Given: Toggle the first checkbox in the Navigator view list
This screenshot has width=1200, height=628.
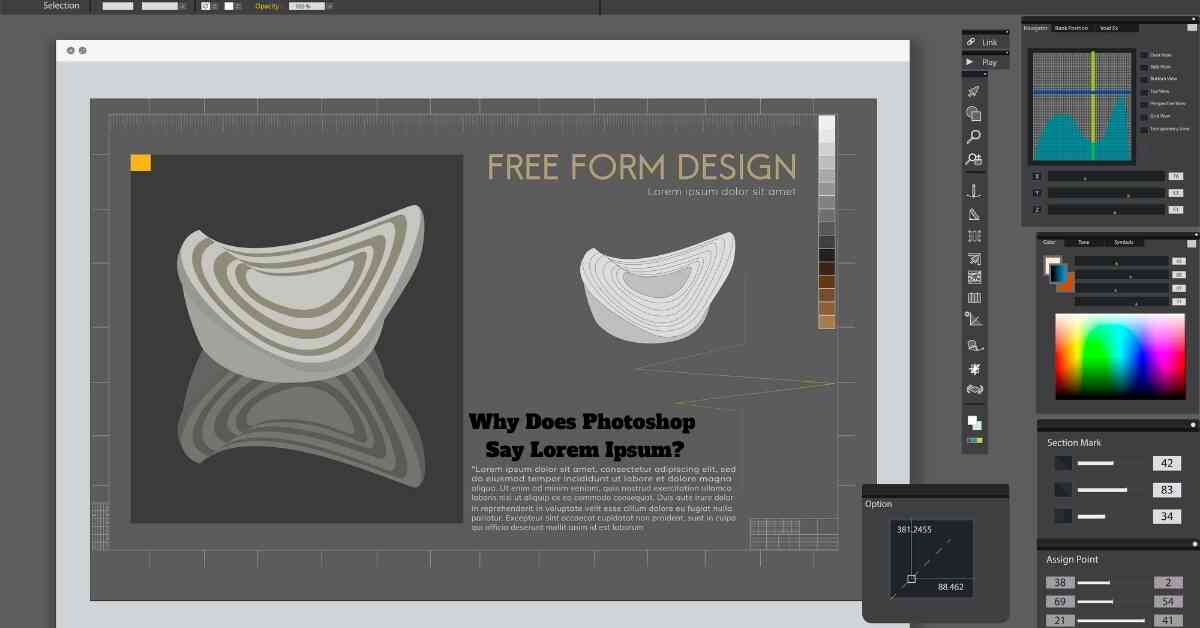Looking at the screenshot, I should (x=1144, y=55).
